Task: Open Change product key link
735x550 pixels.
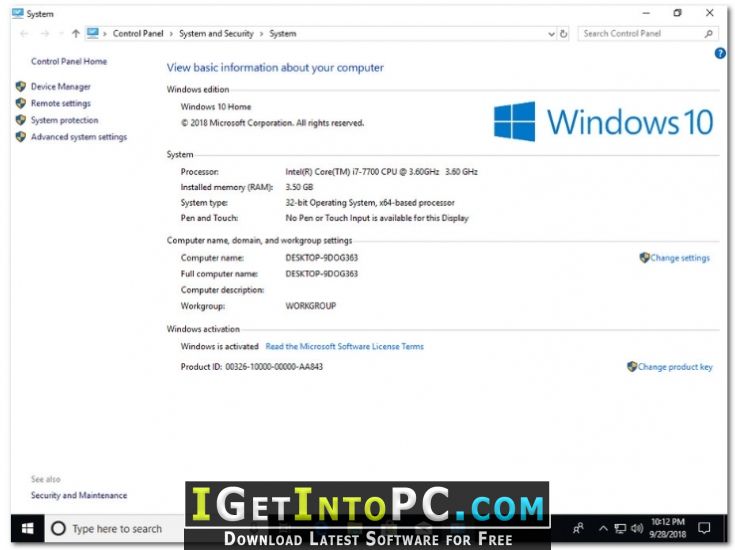Action: click(x=675, y=367)
